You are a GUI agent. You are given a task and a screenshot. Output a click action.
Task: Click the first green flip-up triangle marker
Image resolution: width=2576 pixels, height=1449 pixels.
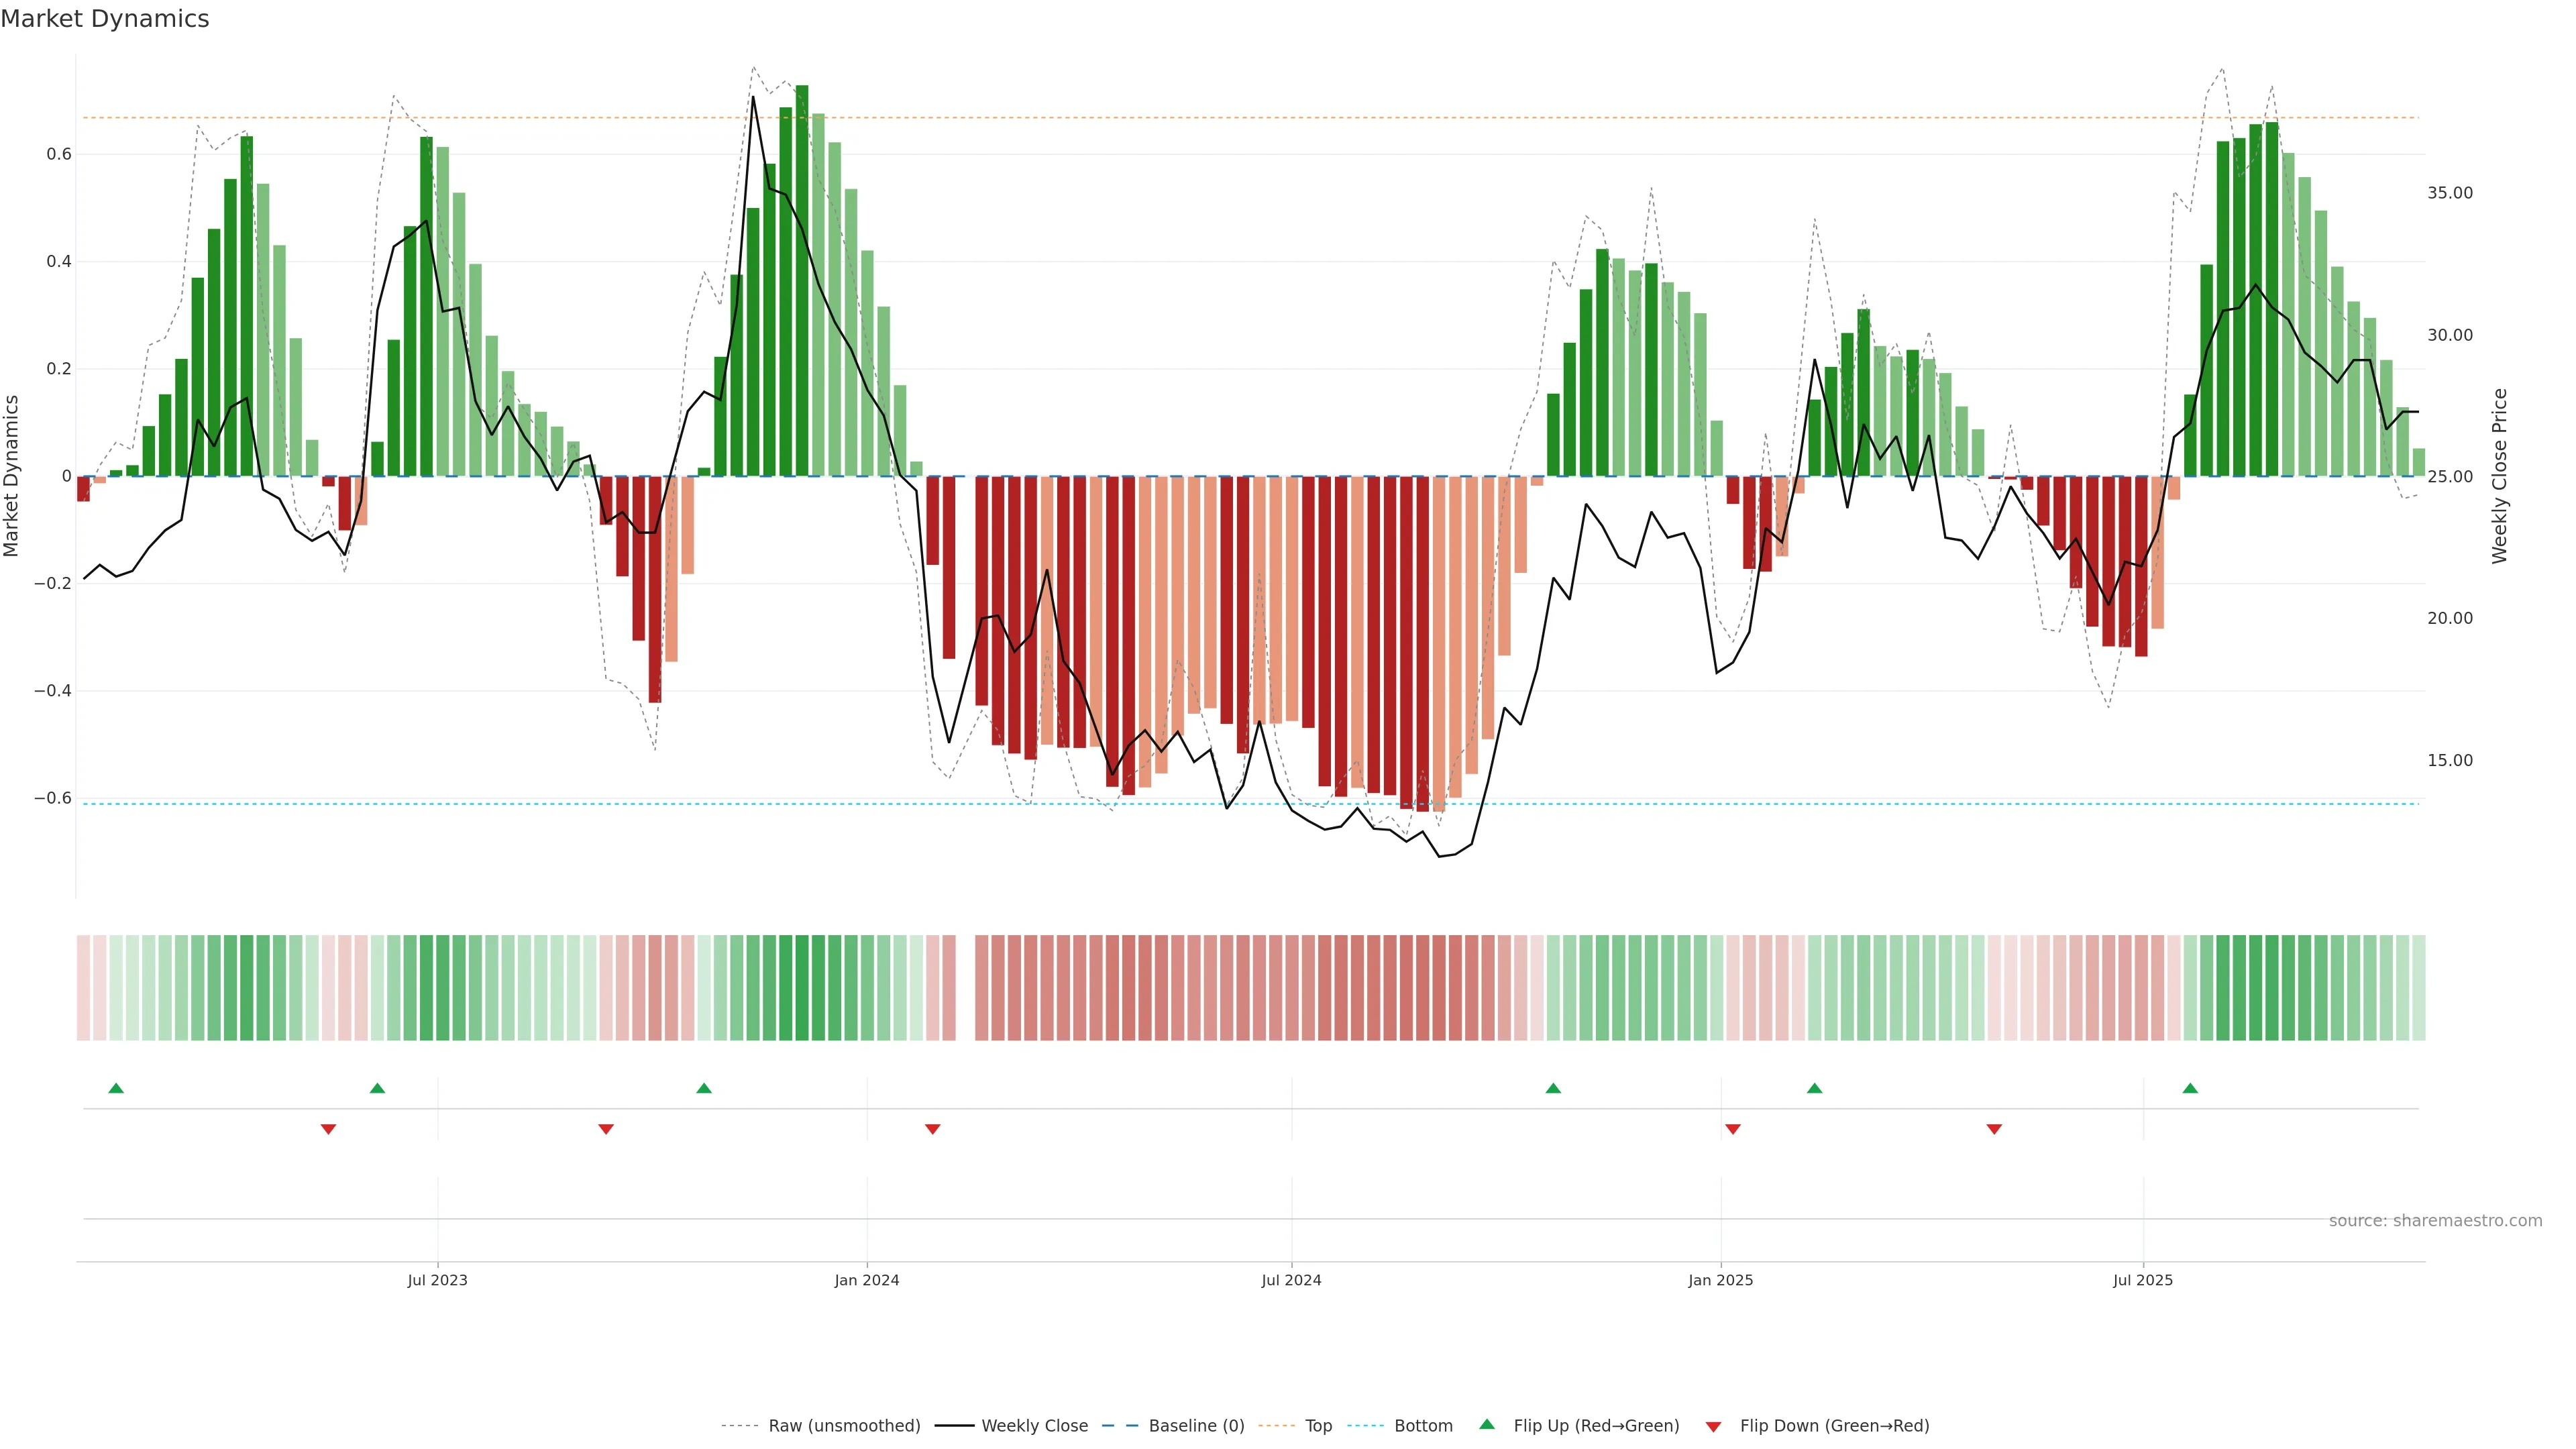point(116,1088)
